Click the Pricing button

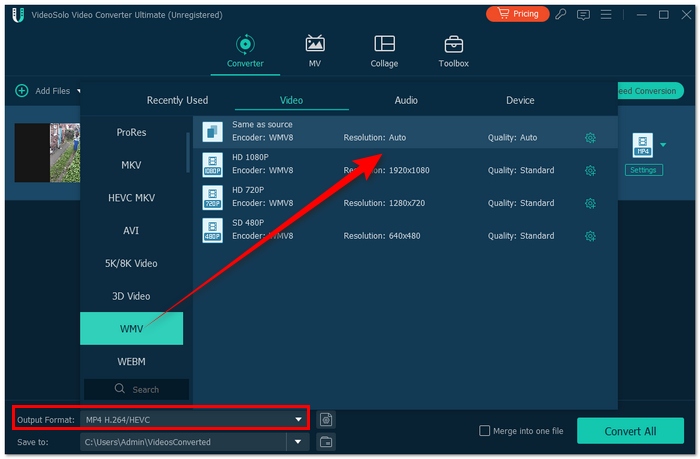coord(517,14)
